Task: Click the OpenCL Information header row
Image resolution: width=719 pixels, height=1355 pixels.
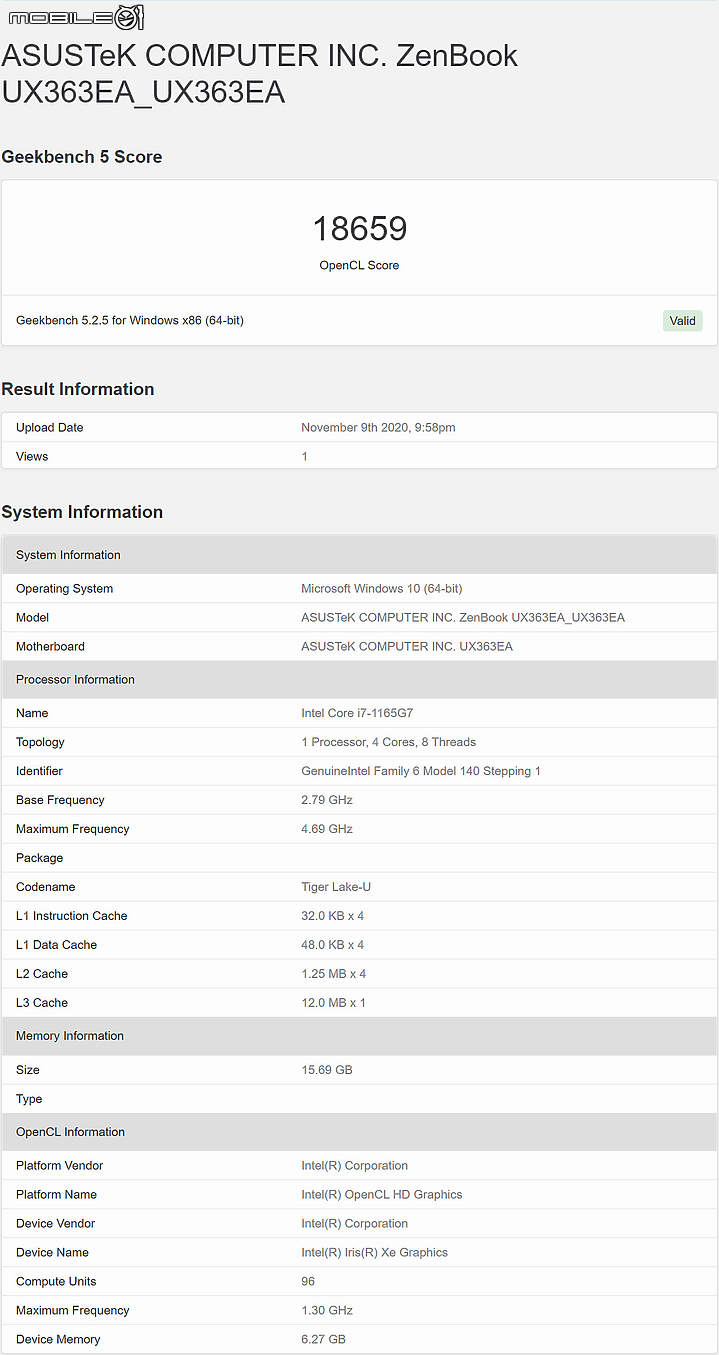Action: [359, 1133]
